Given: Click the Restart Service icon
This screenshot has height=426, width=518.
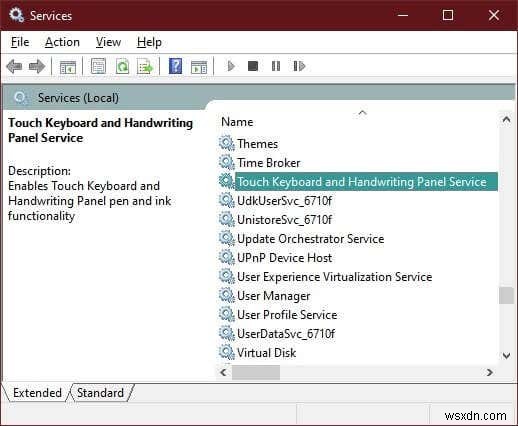Looking at the screenshot, I should pos(299,66).
